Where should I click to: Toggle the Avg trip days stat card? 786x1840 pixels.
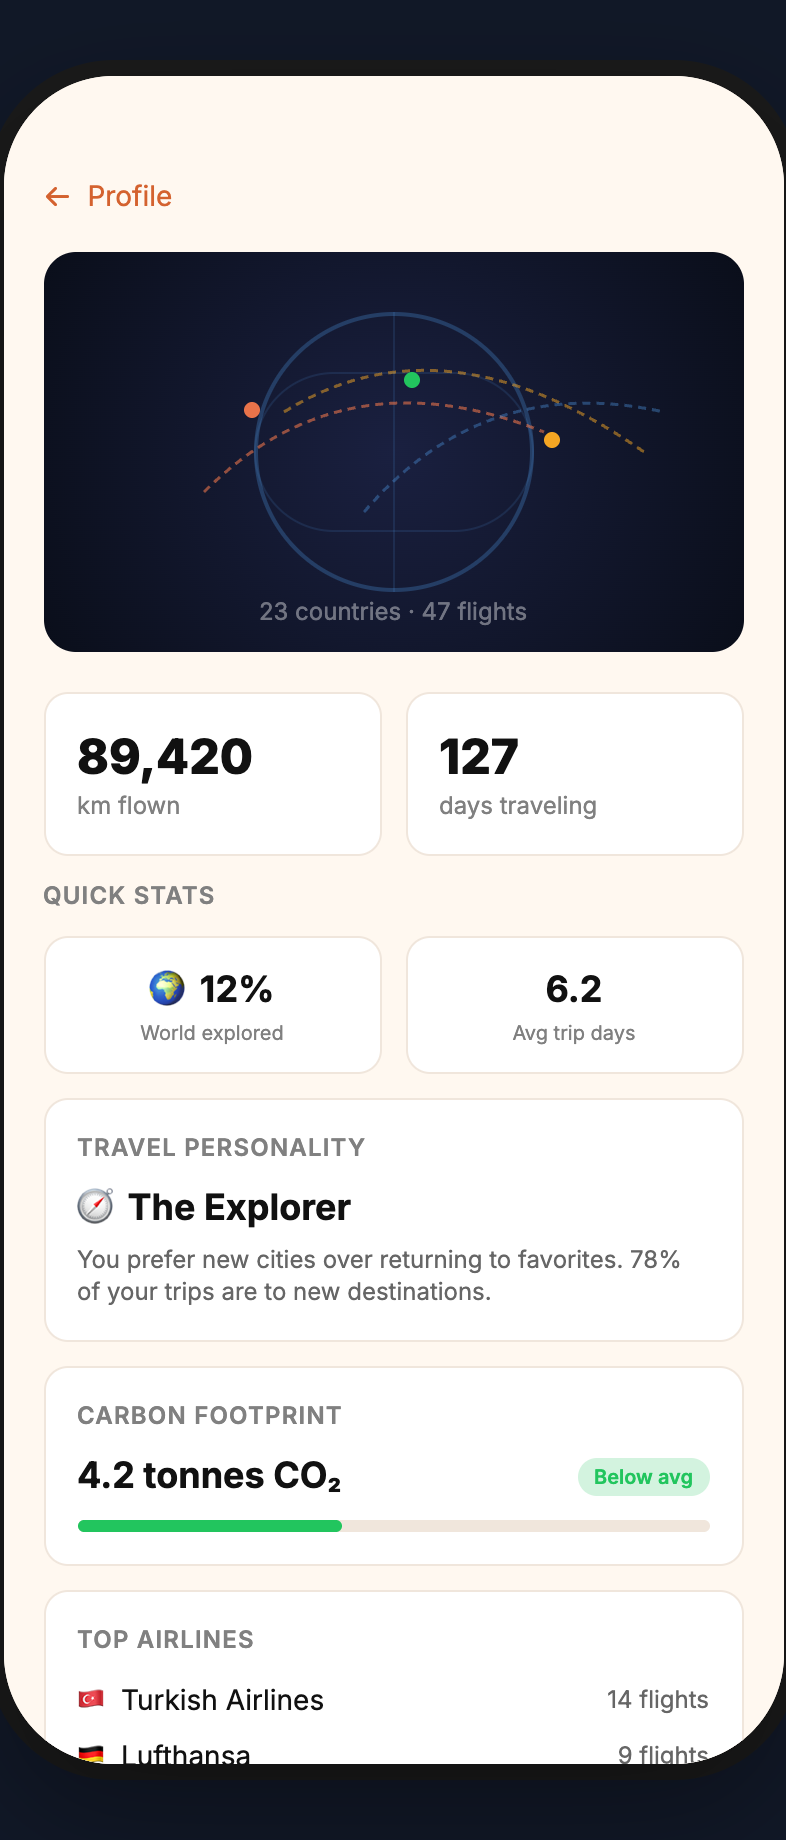tap(573, 1004)
